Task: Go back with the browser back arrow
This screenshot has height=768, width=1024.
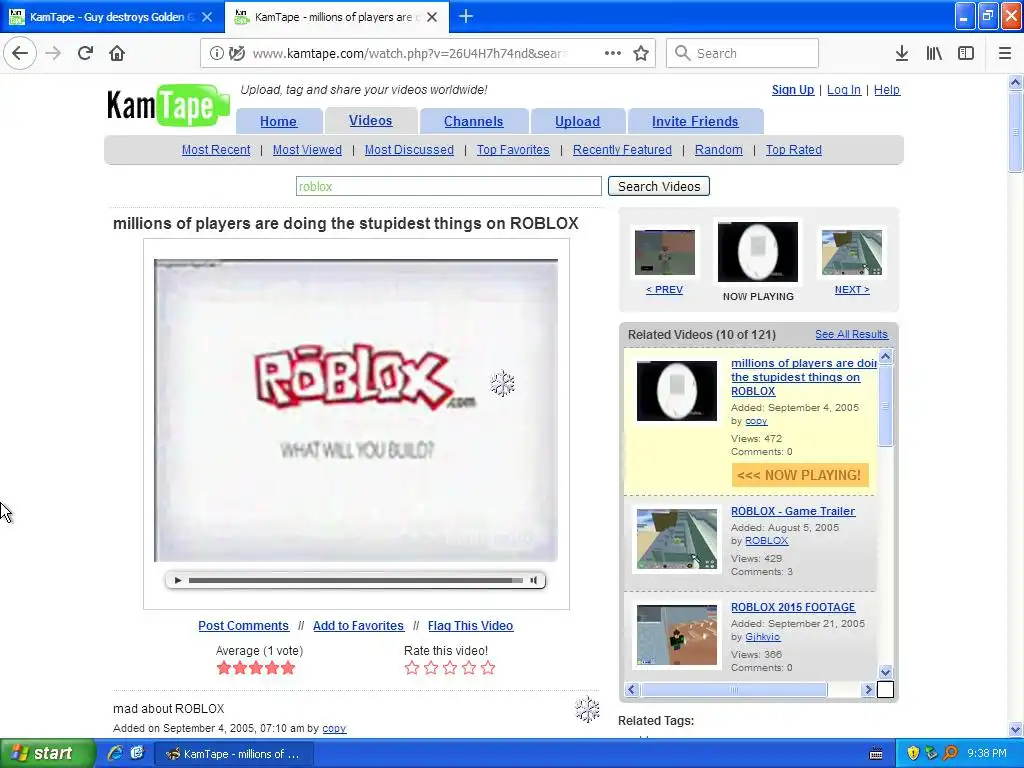Action: click(20, 53)
